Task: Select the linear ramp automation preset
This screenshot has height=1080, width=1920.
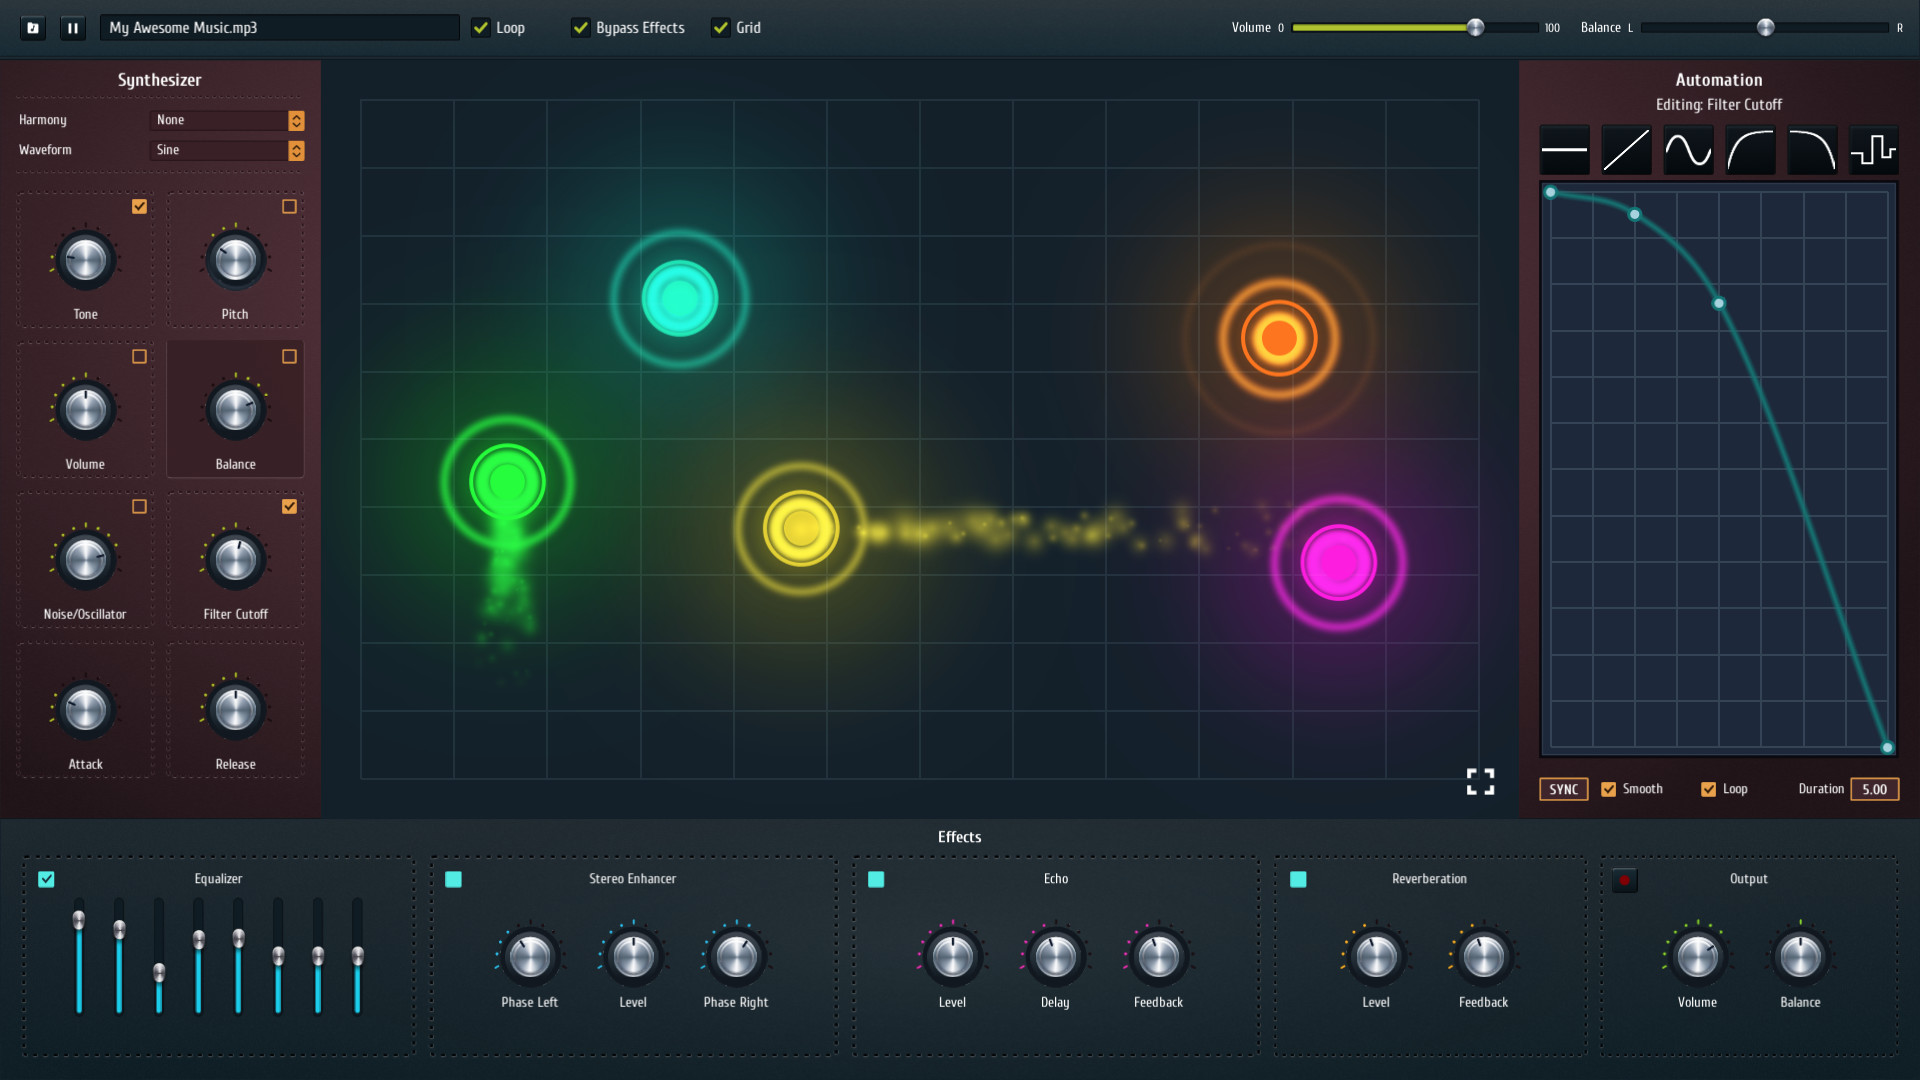Action: (x=1626, y=150)
